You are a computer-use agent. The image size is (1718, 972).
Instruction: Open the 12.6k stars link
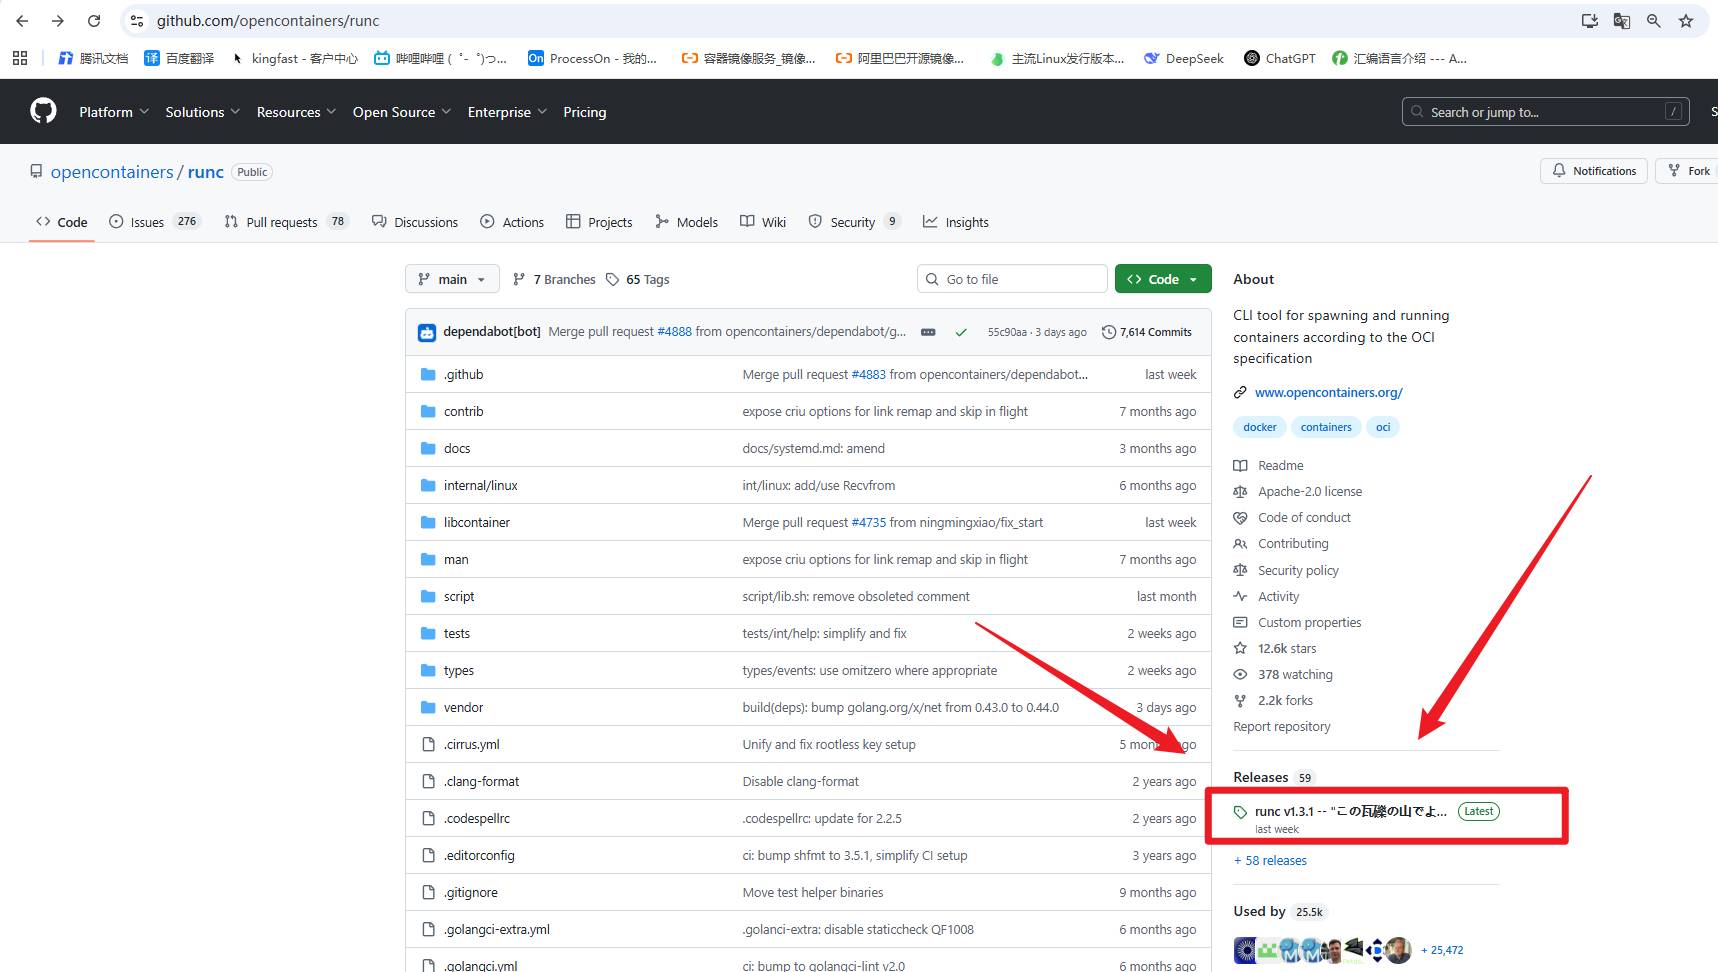(1287, 648)
